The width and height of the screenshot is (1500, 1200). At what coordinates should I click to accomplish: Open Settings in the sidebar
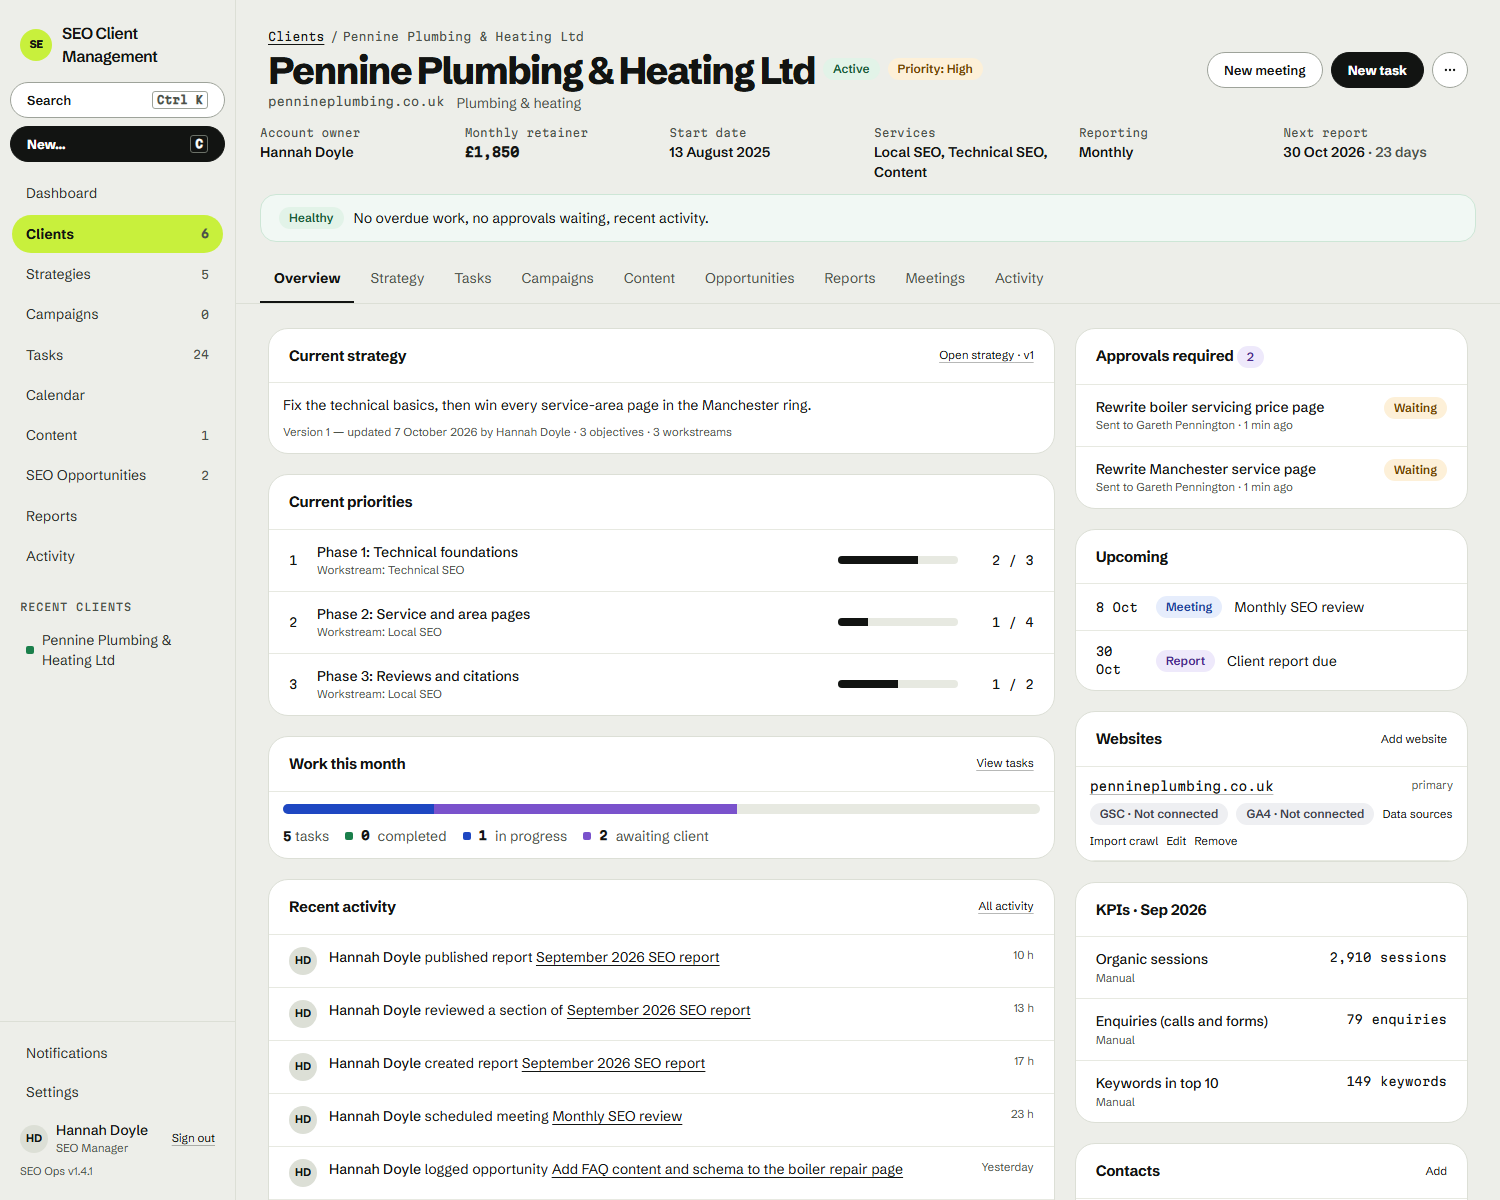pos(117,1092)
